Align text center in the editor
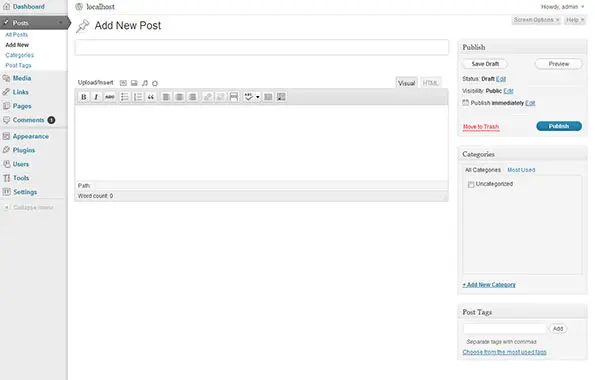Image resolution: width=595 pixels, height=380 pixels. pos(179,97)
